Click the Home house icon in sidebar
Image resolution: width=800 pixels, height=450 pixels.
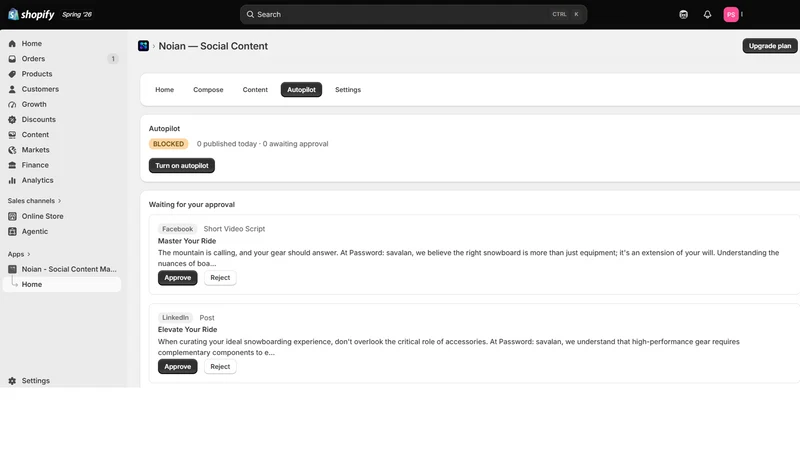(12, 44)
